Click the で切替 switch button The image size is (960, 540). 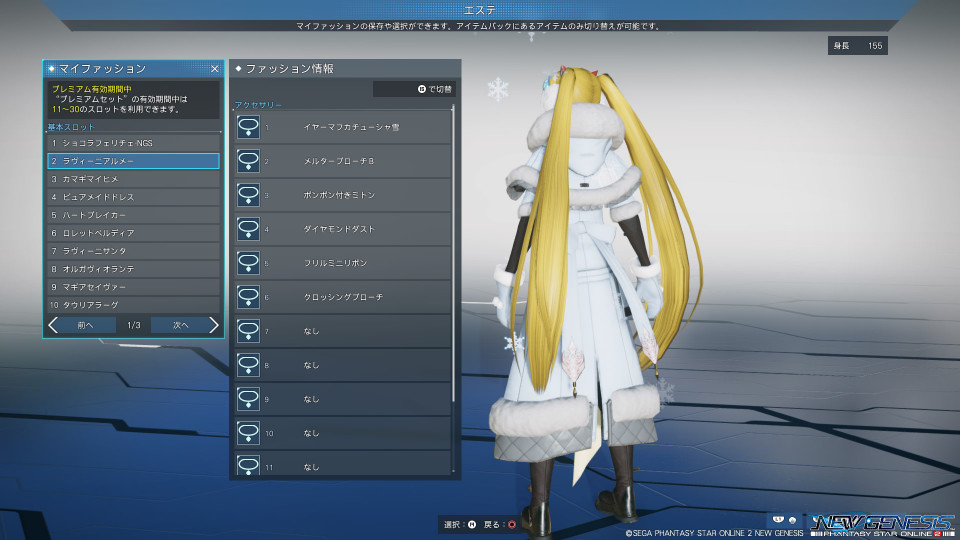point(414,89)
